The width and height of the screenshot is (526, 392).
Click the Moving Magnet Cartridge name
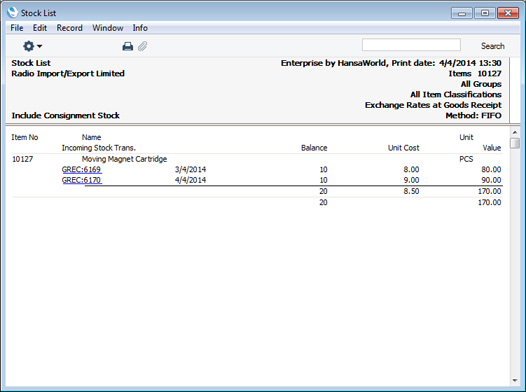pos(124,159)
